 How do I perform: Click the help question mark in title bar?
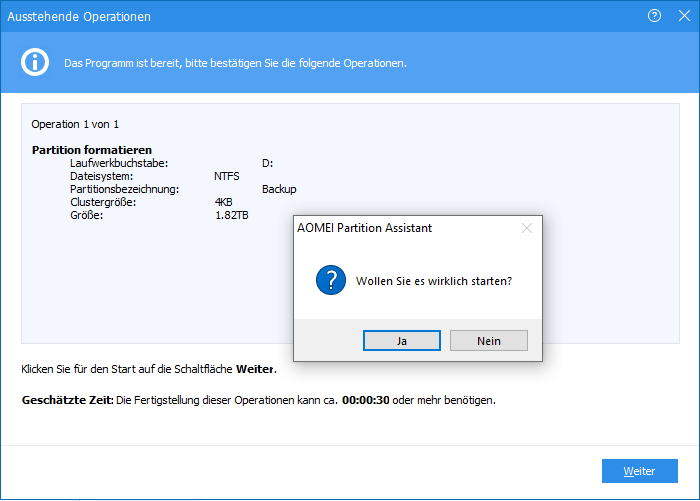[x=655, y=16]
